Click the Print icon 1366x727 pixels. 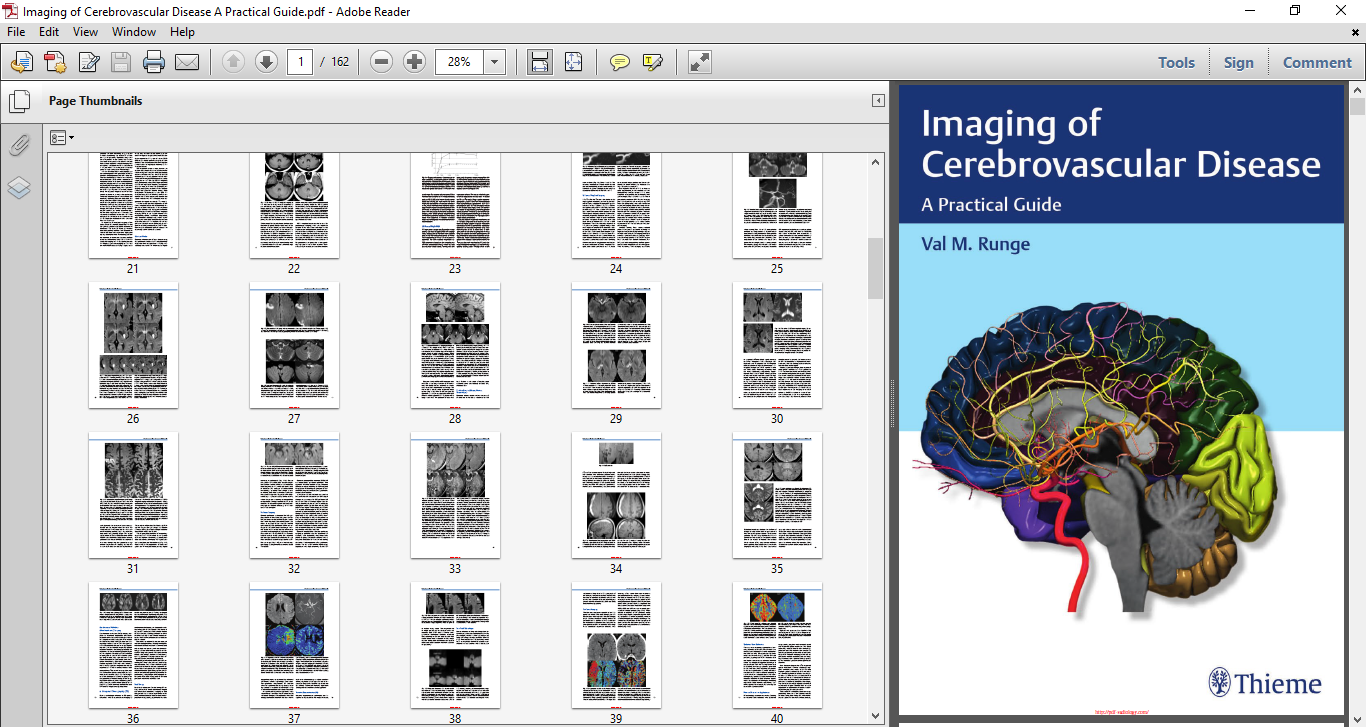[154, 62]
